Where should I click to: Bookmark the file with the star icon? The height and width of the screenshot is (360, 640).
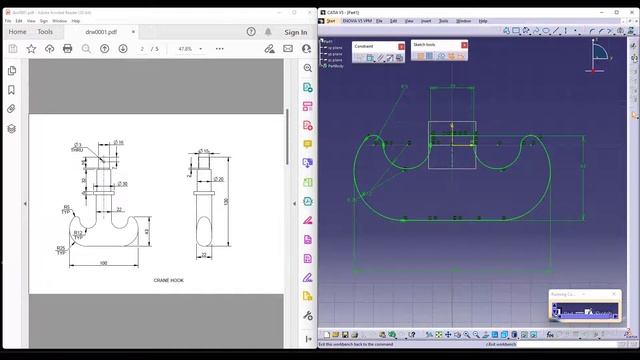tap(31, 49)
